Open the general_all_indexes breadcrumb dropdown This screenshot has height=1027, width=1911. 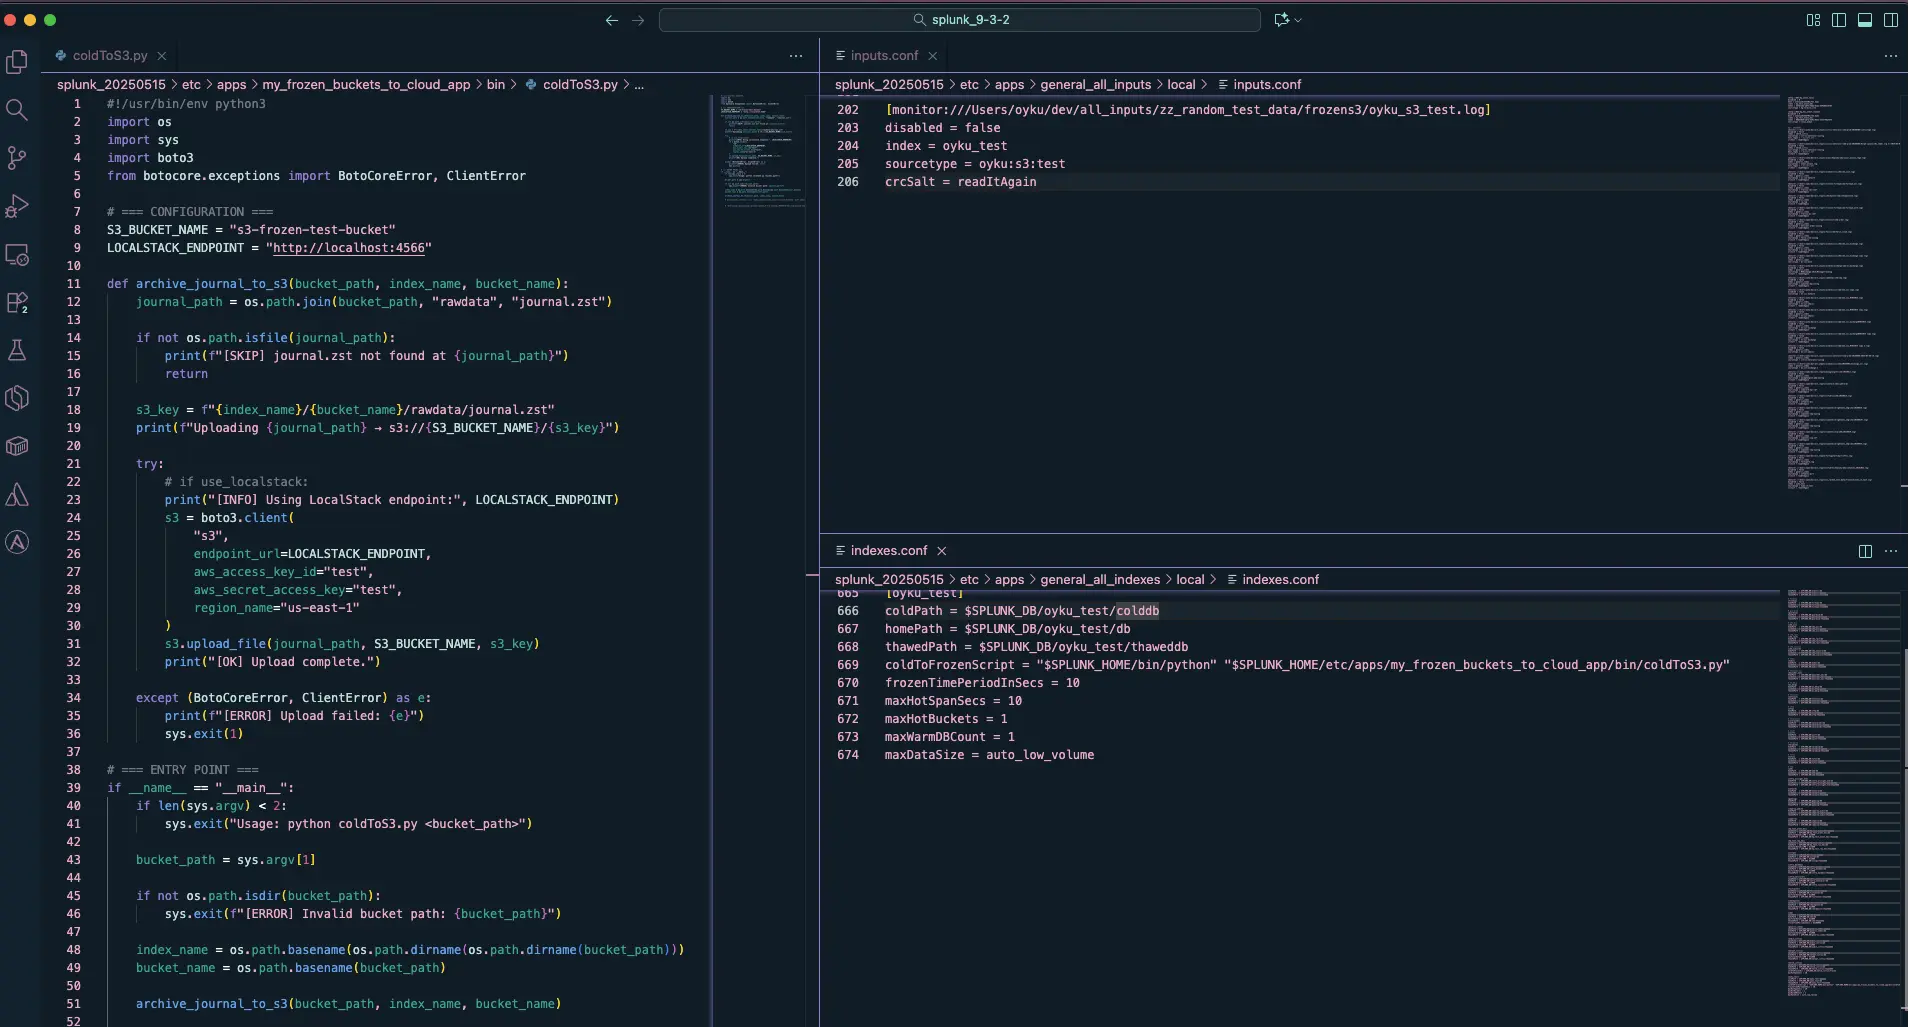click(x=1100, y=580)
